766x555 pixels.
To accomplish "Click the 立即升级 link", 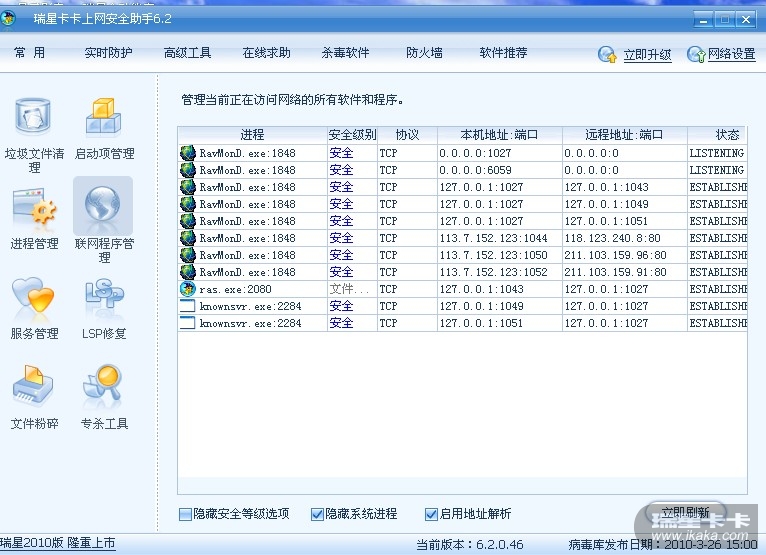I will pyautogui.click(x=647, y=55).
